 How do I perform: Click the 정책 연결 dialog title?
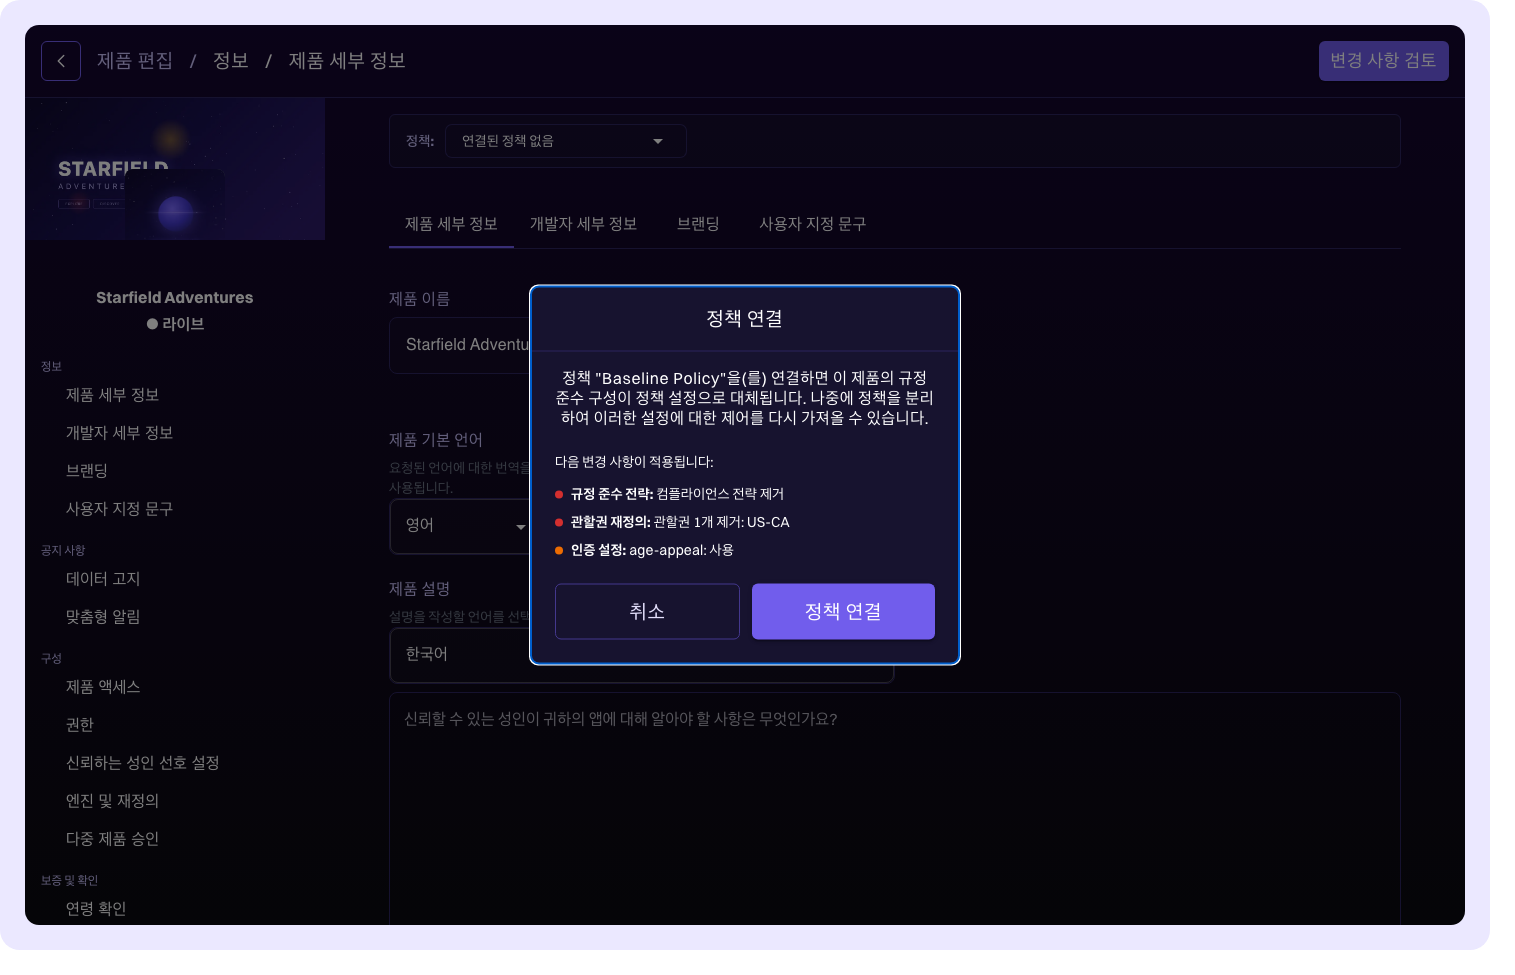pos(744,318)
